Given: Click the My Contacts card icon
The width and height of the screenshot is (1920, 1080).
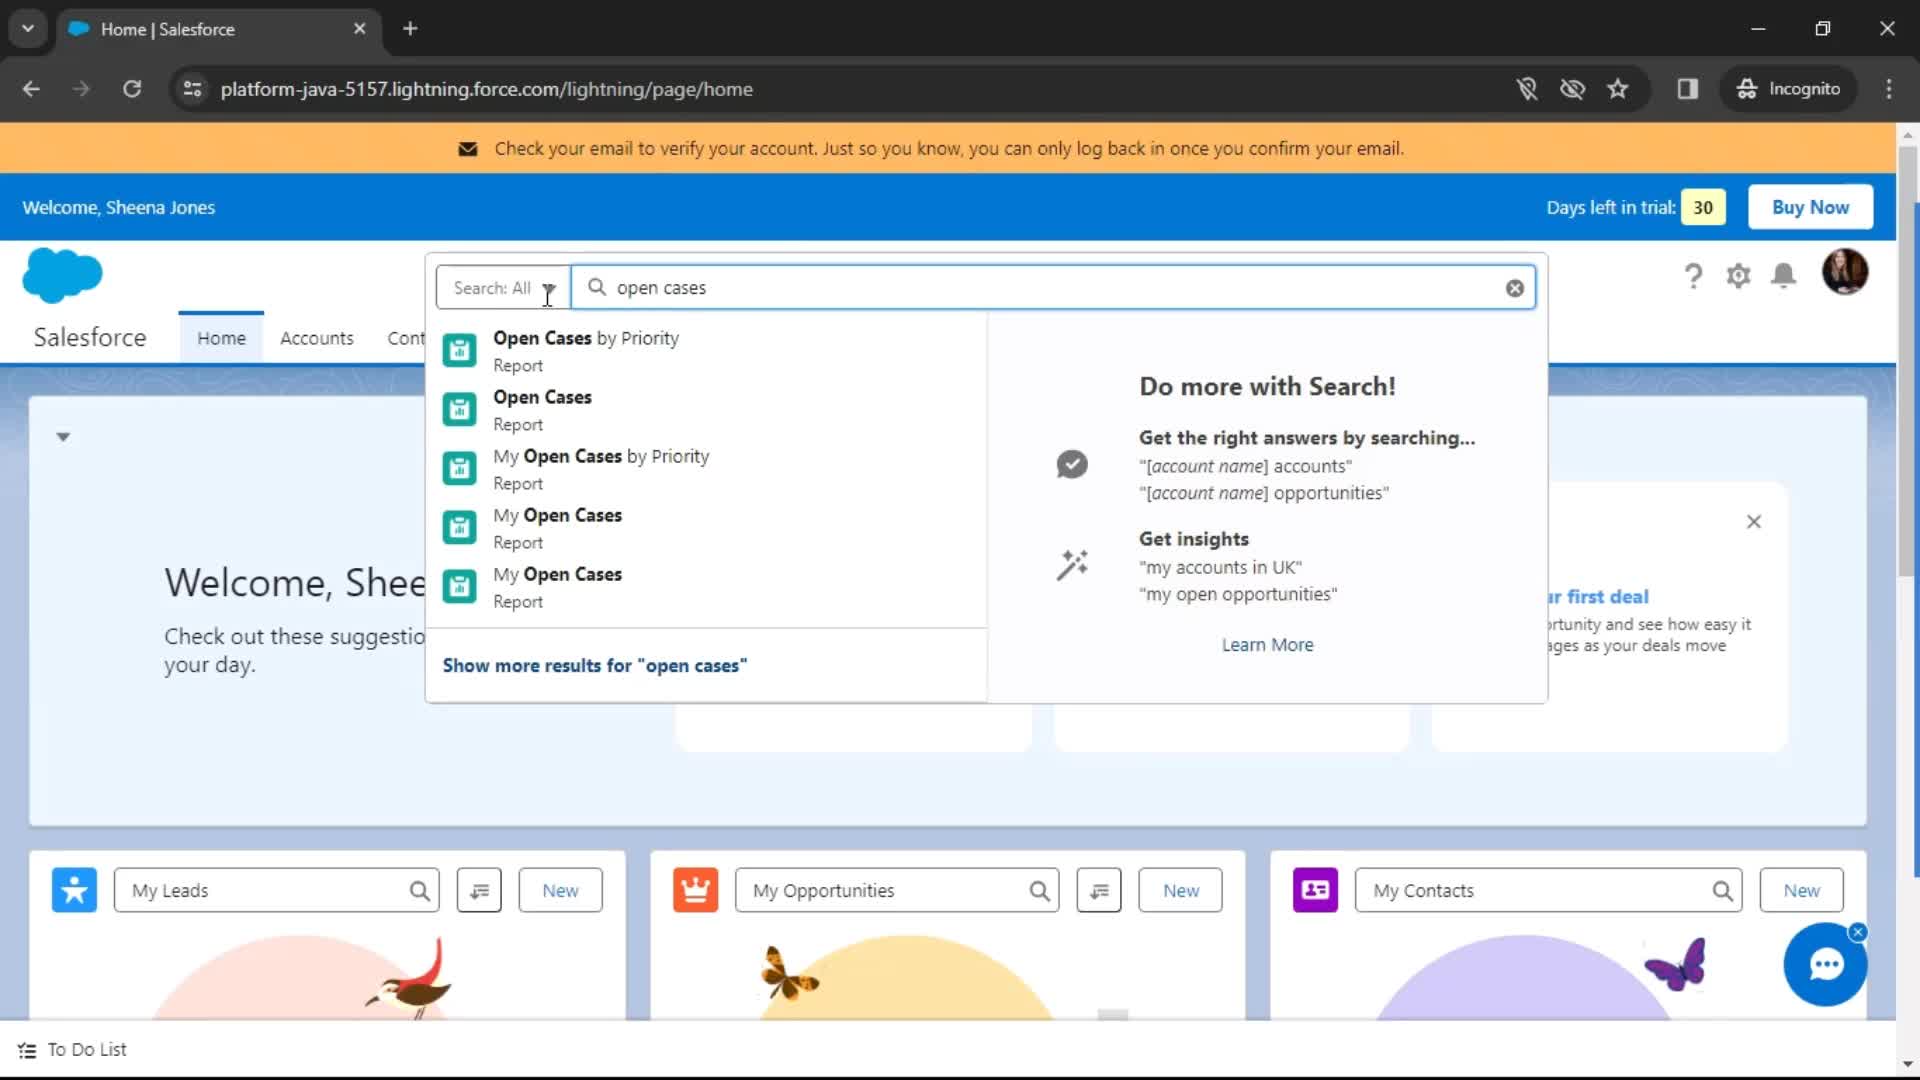Looking at the screenshot, I should coord(1315,890).
